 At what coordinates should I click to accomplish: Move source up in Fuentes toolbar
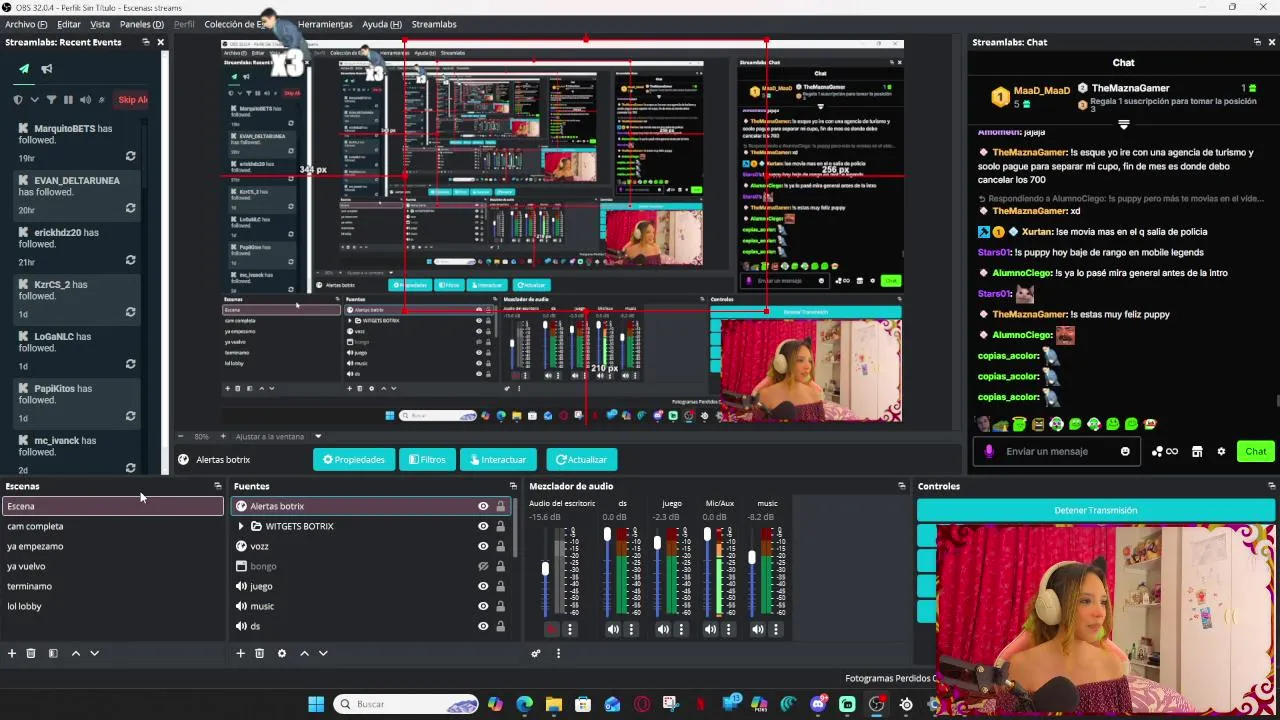pyautogui.click(x=304, y=653)
